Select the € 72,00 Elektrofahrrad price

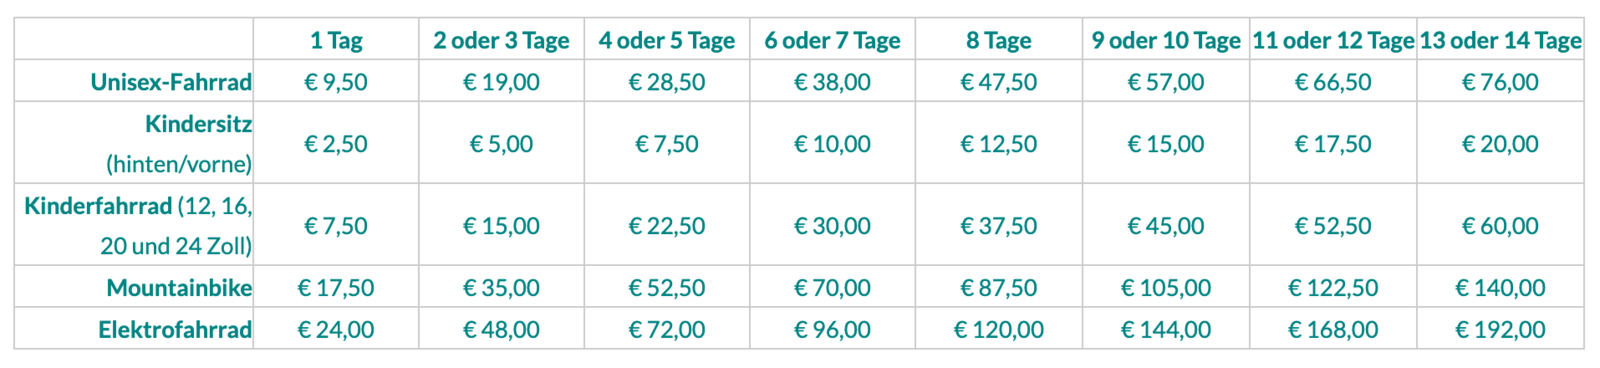pyautogui.click(x=667, y=330)
